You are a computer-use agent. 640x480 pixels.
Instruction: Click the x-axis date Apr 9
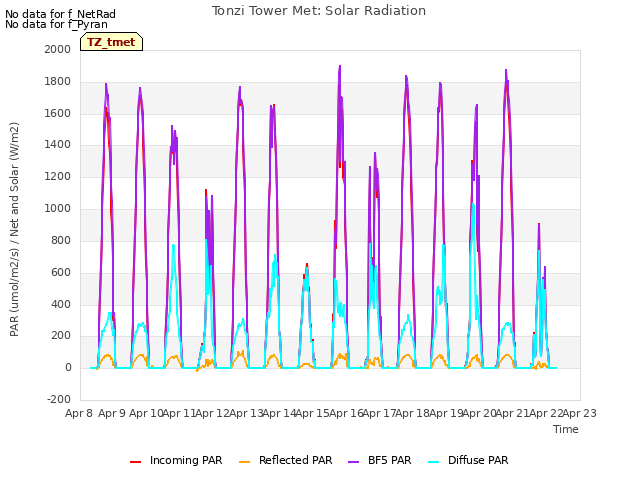point(112,413)
